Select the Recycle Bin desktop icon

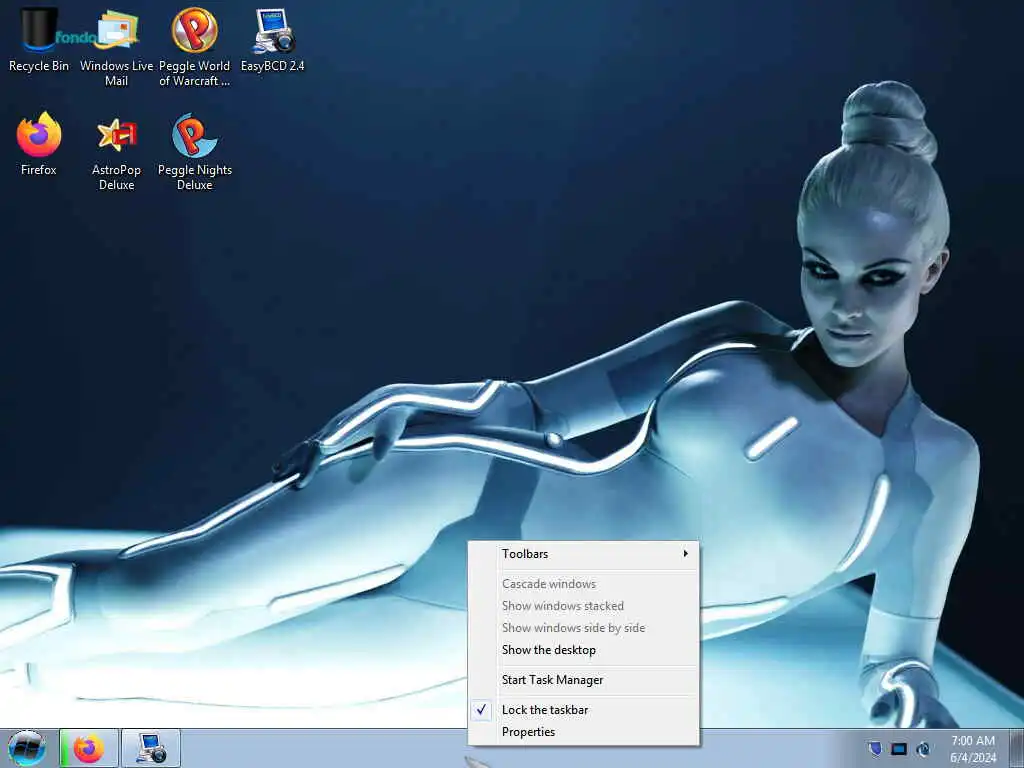click(39, 39)
